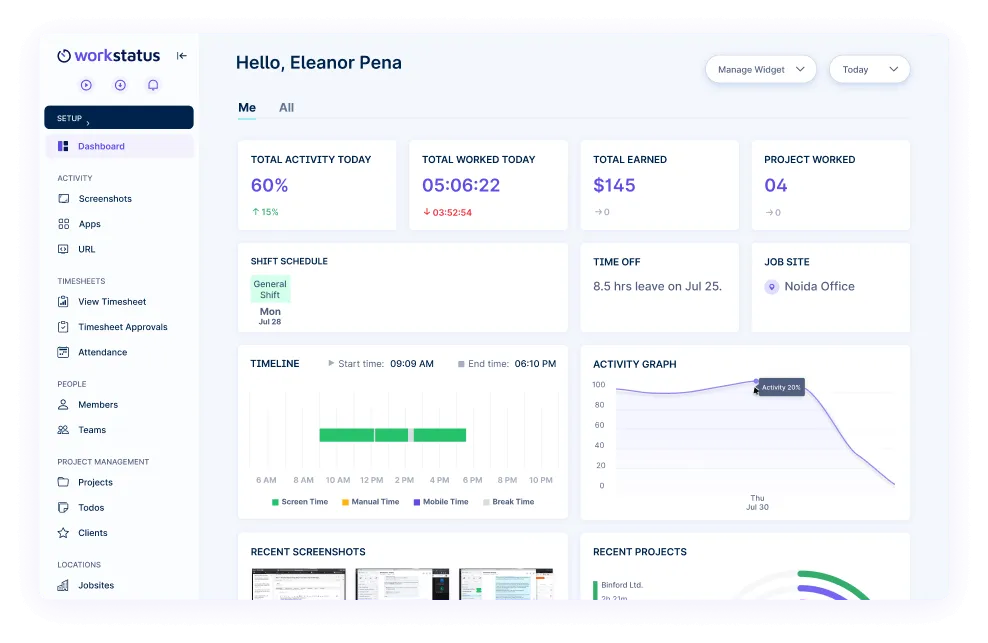Image resolution: width=988 pixels, height=643 pixels.
Task: Expand the SETUP section
Action: 119,117
